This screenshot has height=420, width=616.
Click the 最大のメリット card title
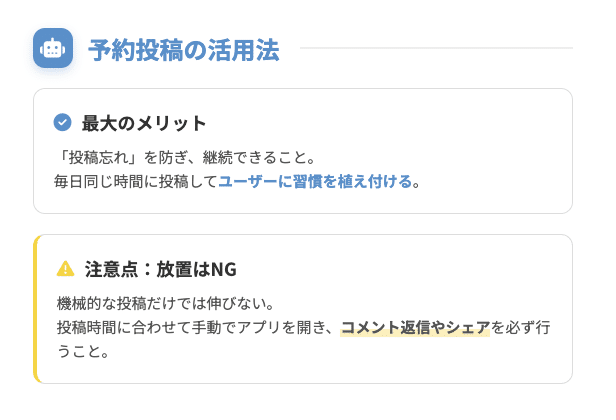144,123
